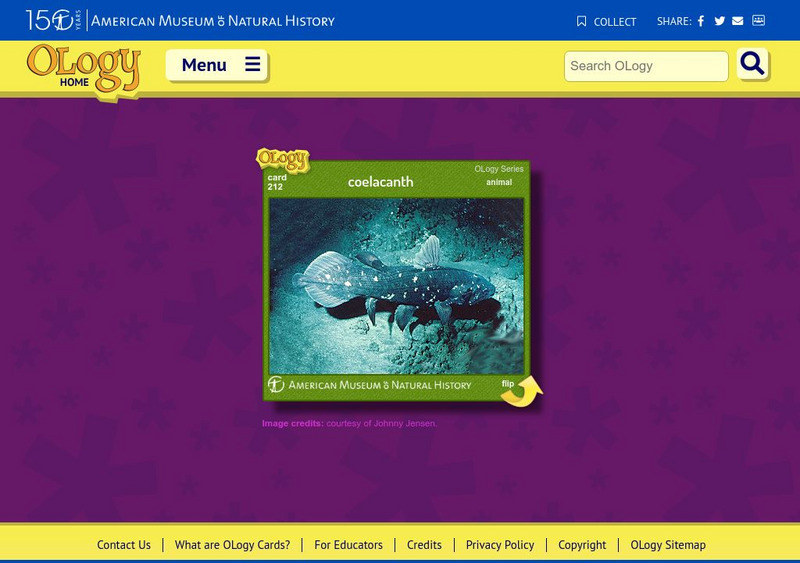Open the For Educators link
The width and height of the screenshot is (800, 563).
pyautogui.click(x=348, y=545)
